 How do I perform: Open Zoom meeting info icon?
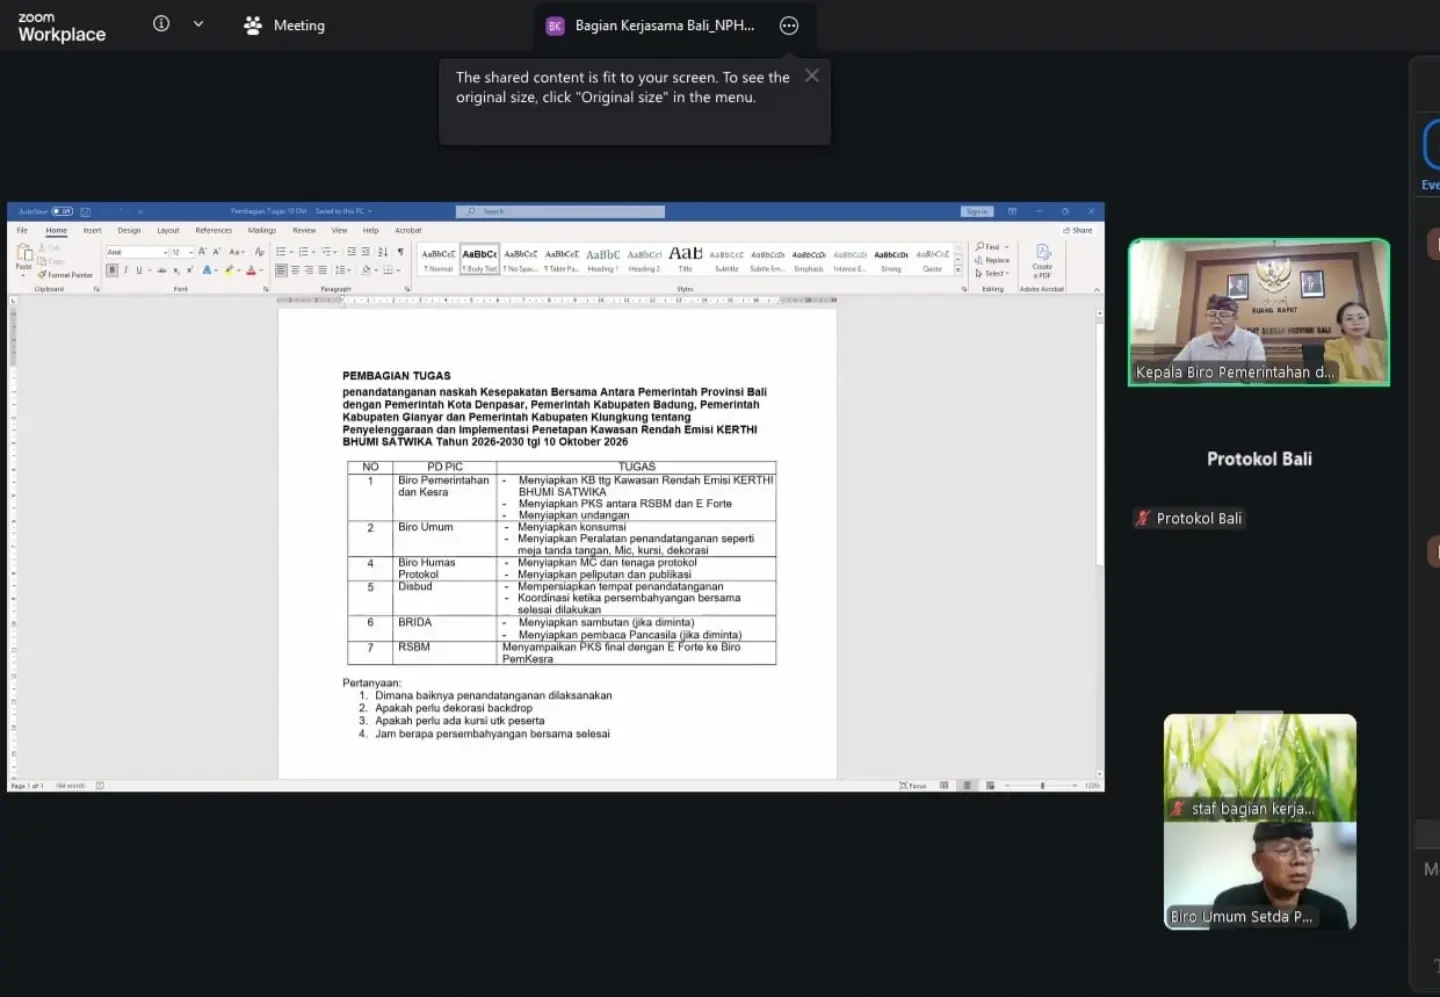point(161,24)
